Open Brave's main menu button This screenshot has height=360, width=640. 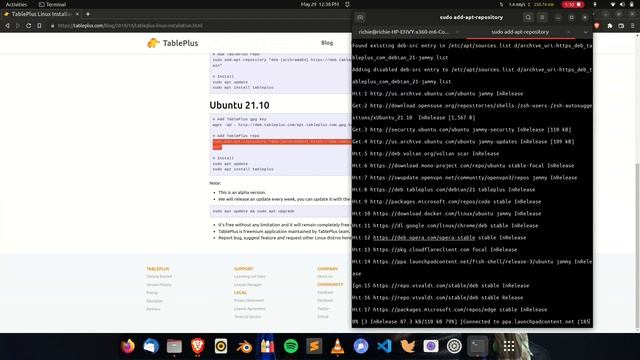(x=633, y=26)
